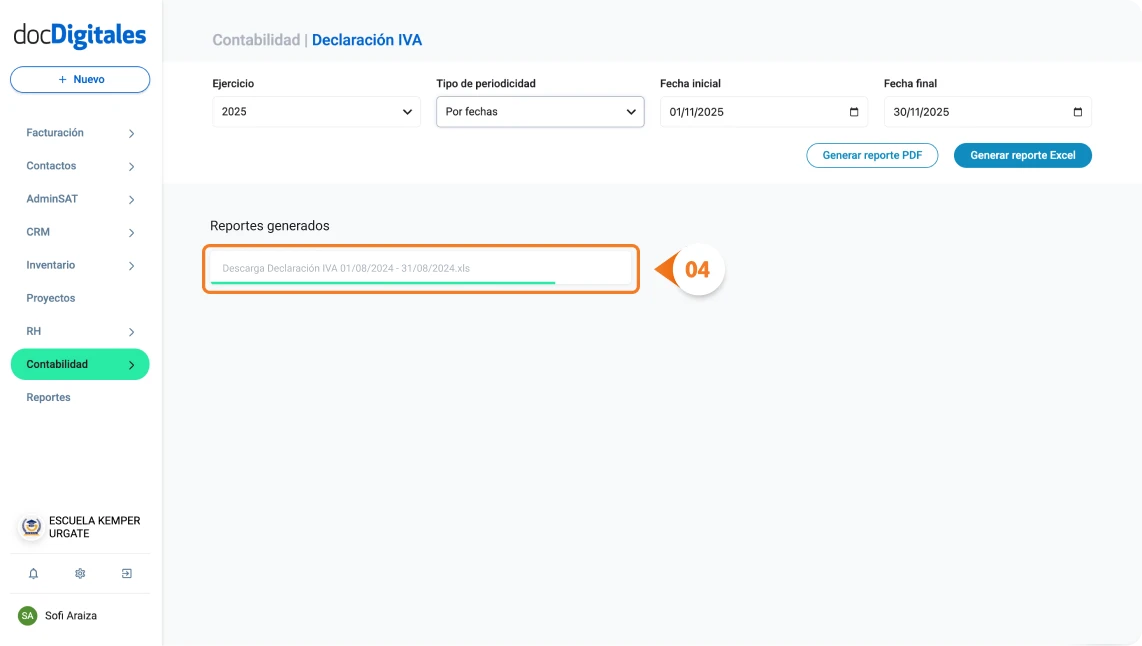Open the Tipo de periodicidad dropdown
Image resolution: width=1142 pixels, height=646 pixels.
(540, 112)
